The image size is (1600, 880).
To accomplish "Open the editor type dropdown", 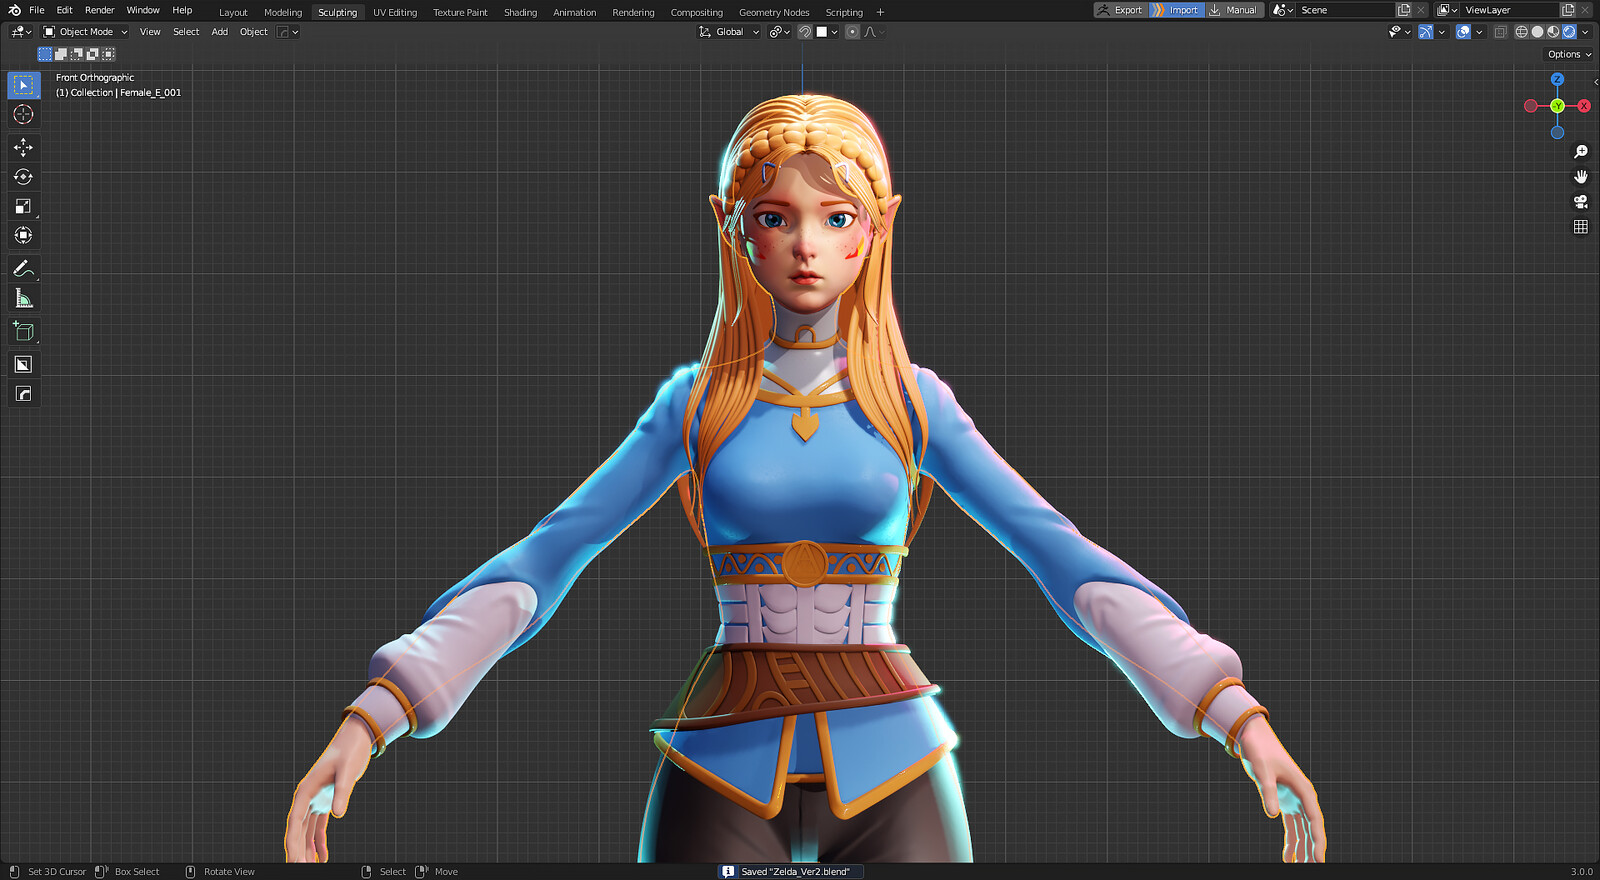I will point(21,32).
